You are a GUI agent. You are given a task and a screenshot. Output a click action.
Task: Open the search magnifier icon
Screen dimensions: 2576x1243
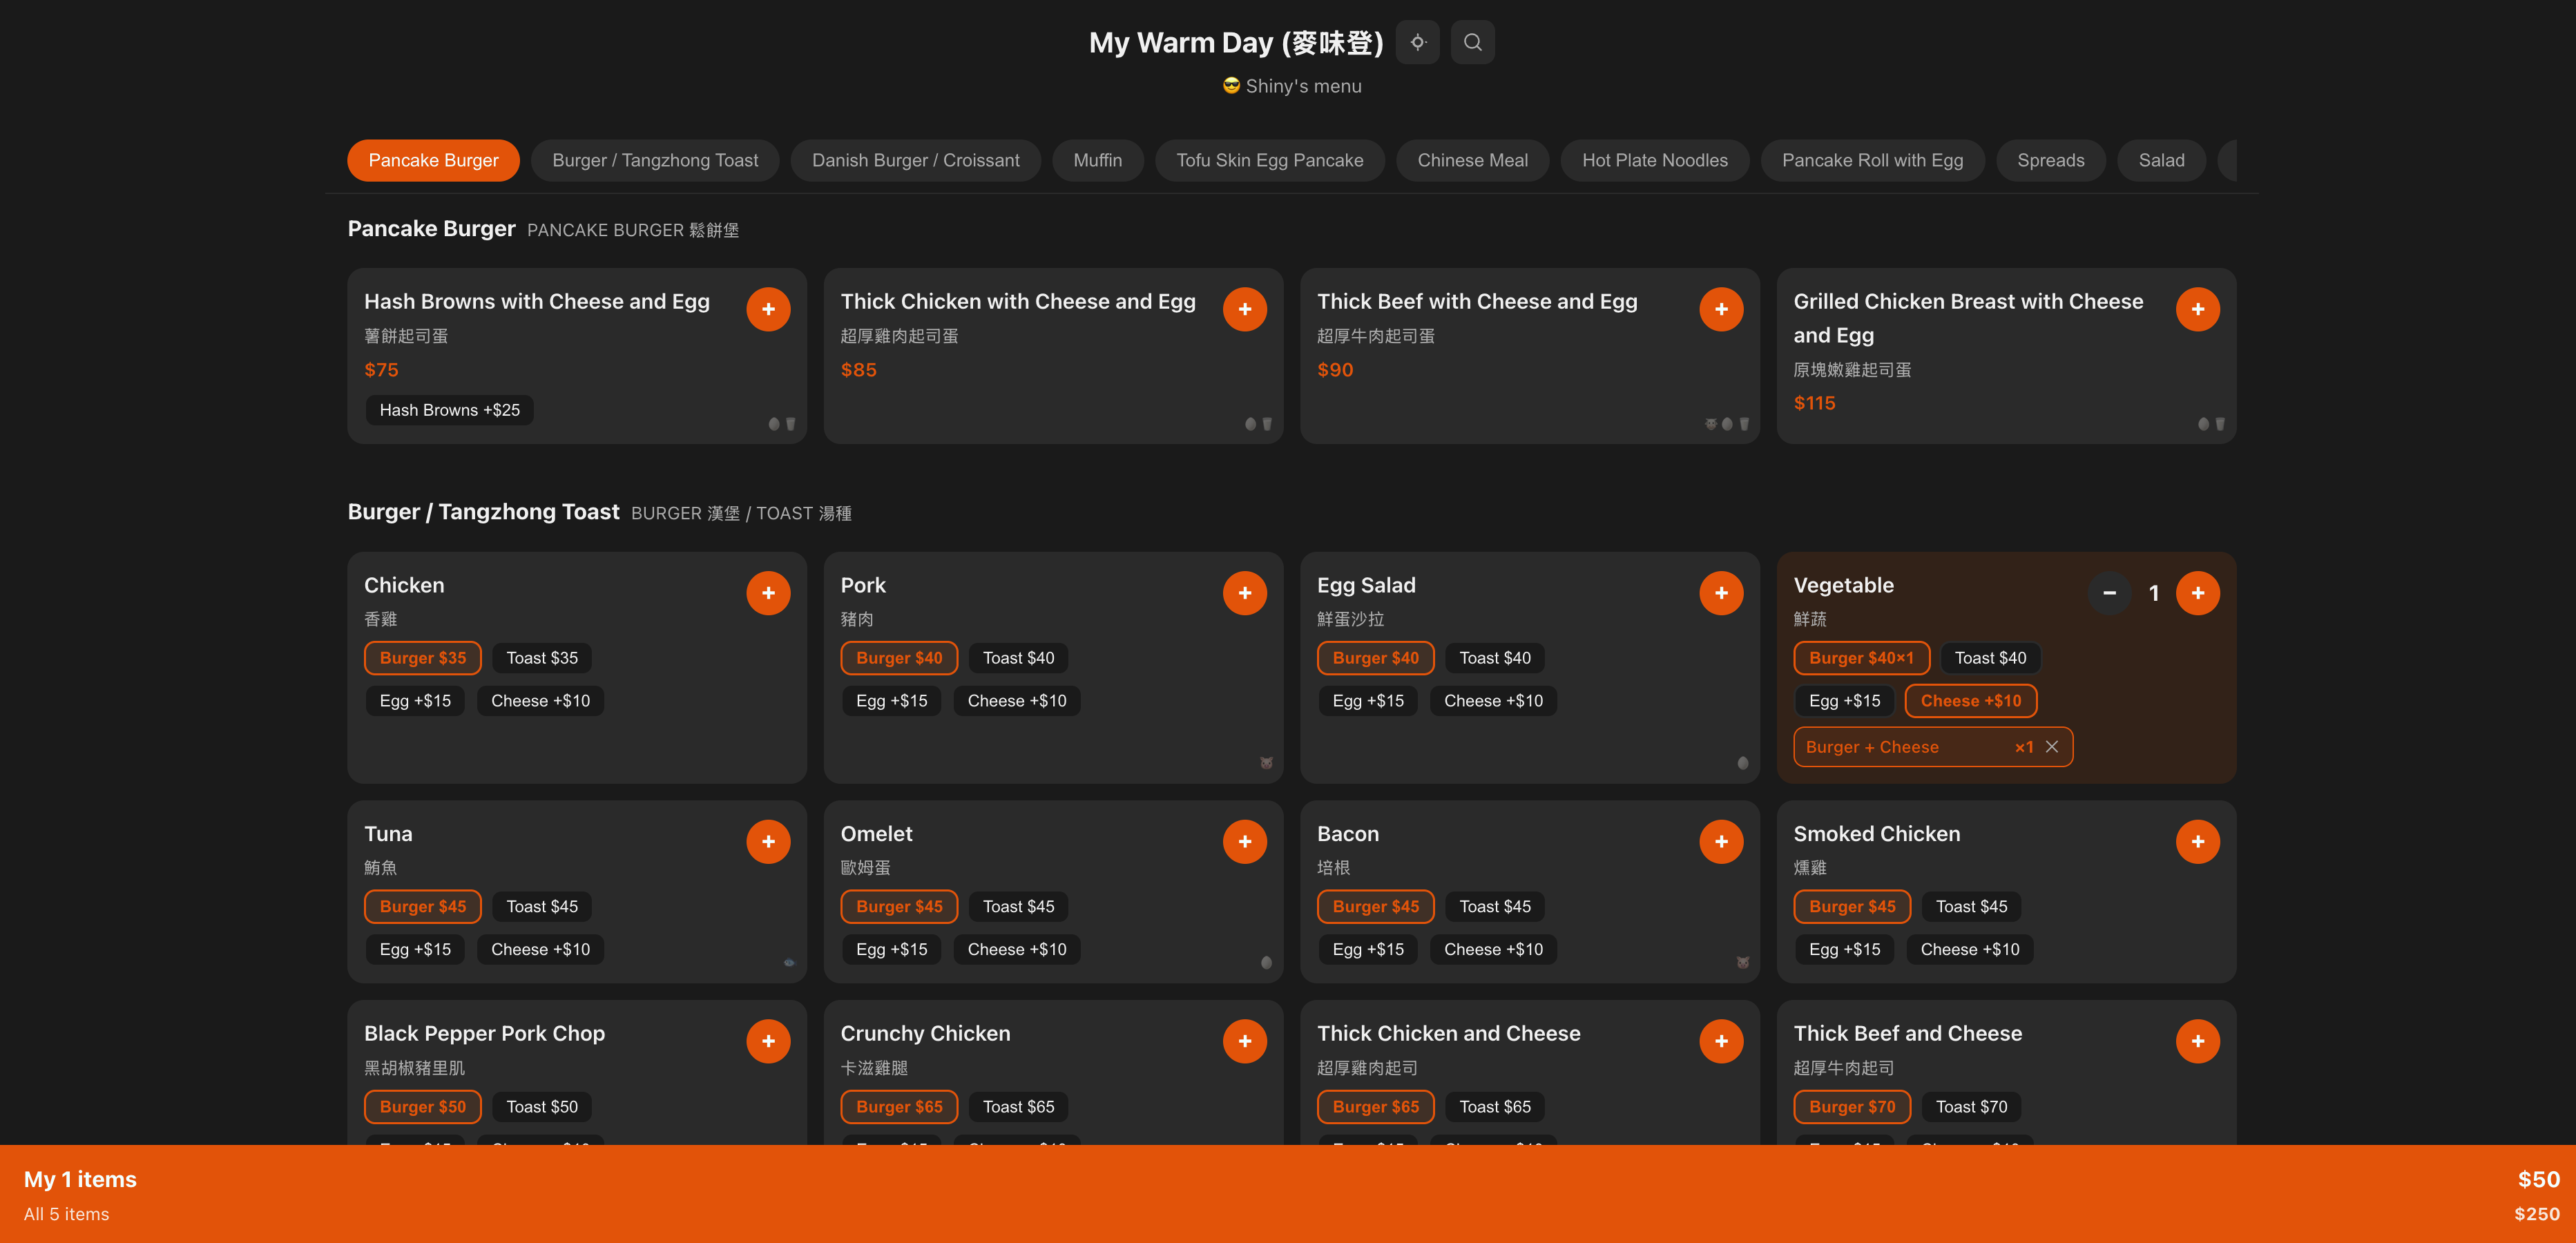1472,42
